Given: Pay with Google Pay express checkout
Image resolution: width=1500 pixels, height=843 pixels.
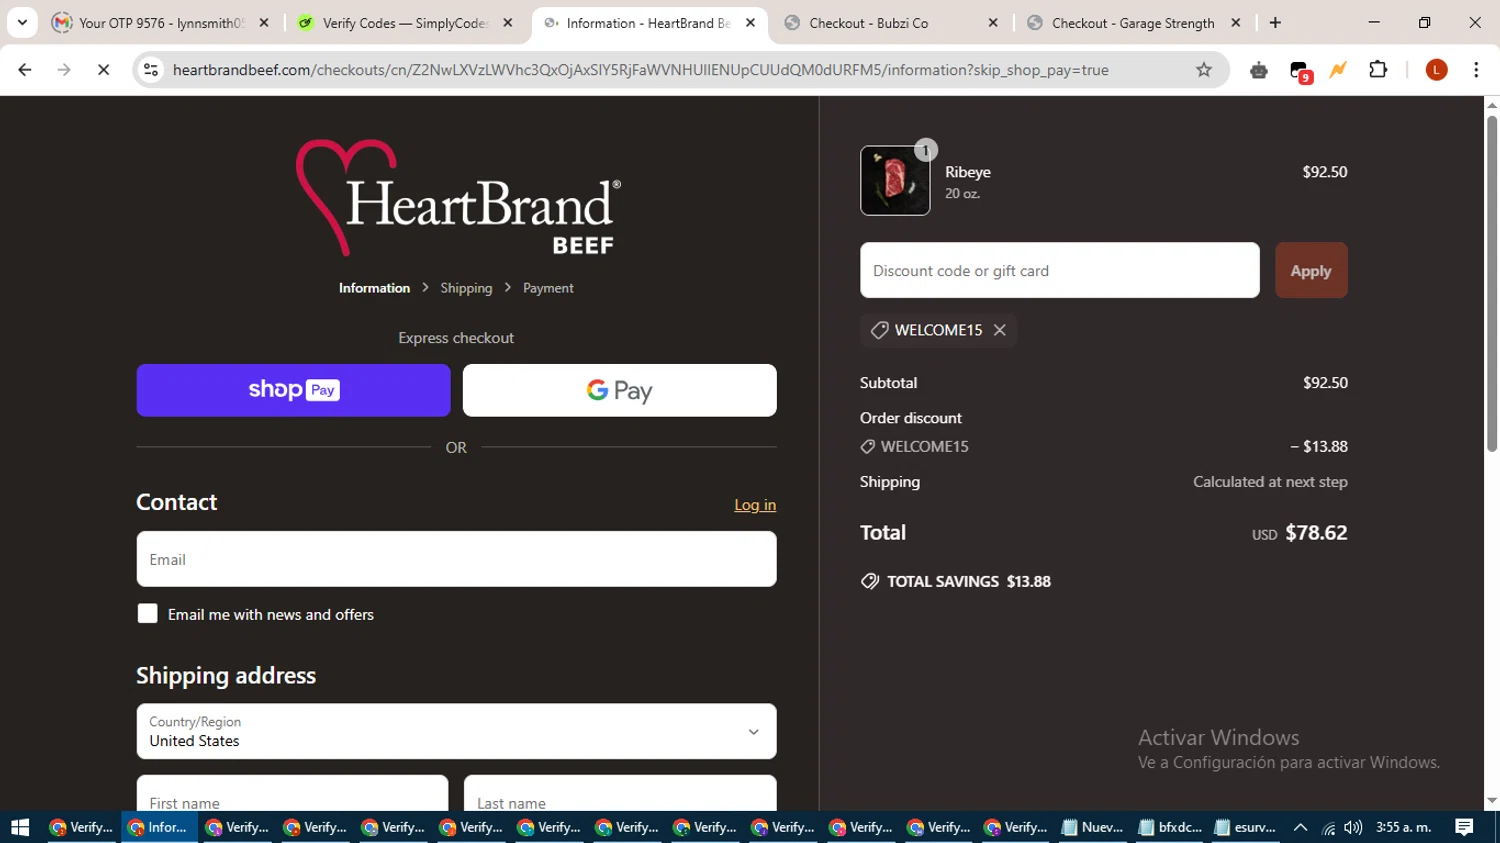Looking at the screenshot, I should (x=619, y=390).
